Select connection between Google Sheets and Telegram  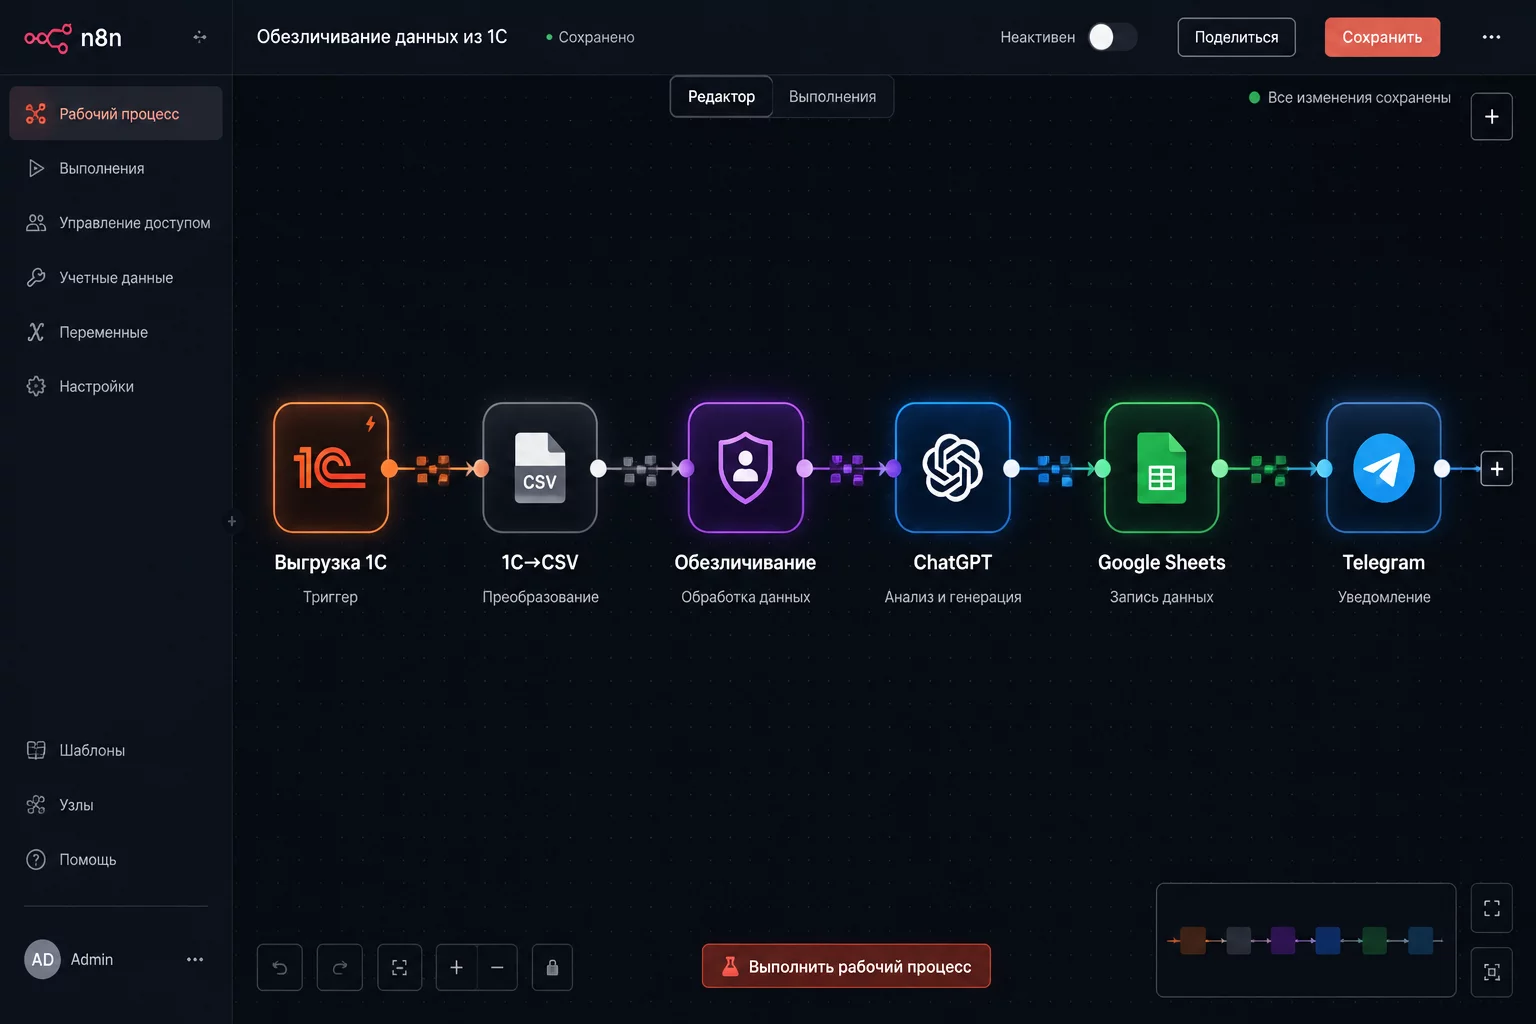(1271, 468)
